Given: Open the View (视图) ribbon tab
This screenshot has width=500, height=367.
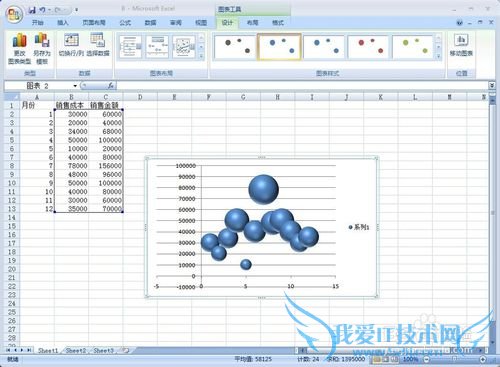Looking at the screenshot, I should click(201, 23).
